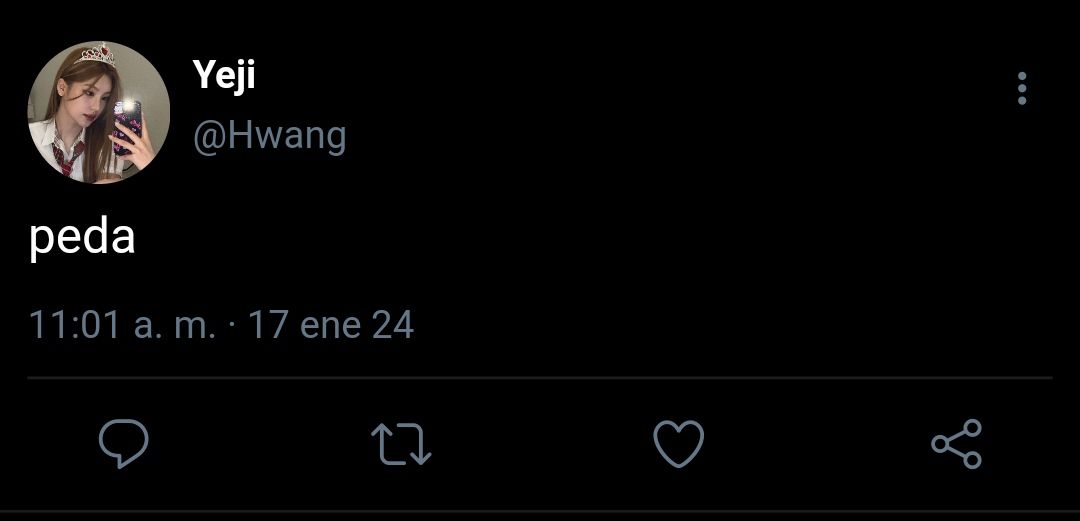Start a reply to Yeji's tweet

tap(124, 444)
